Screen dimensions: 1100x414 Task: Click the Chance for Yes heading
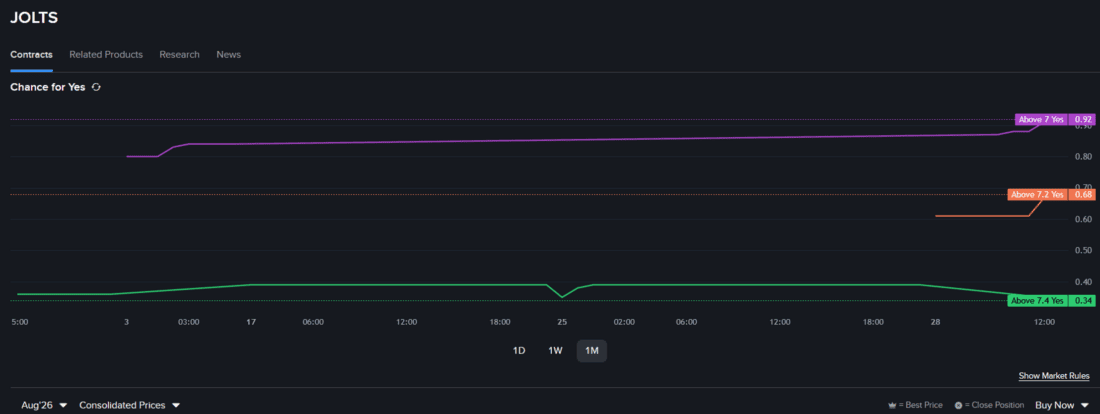(48, 87)
